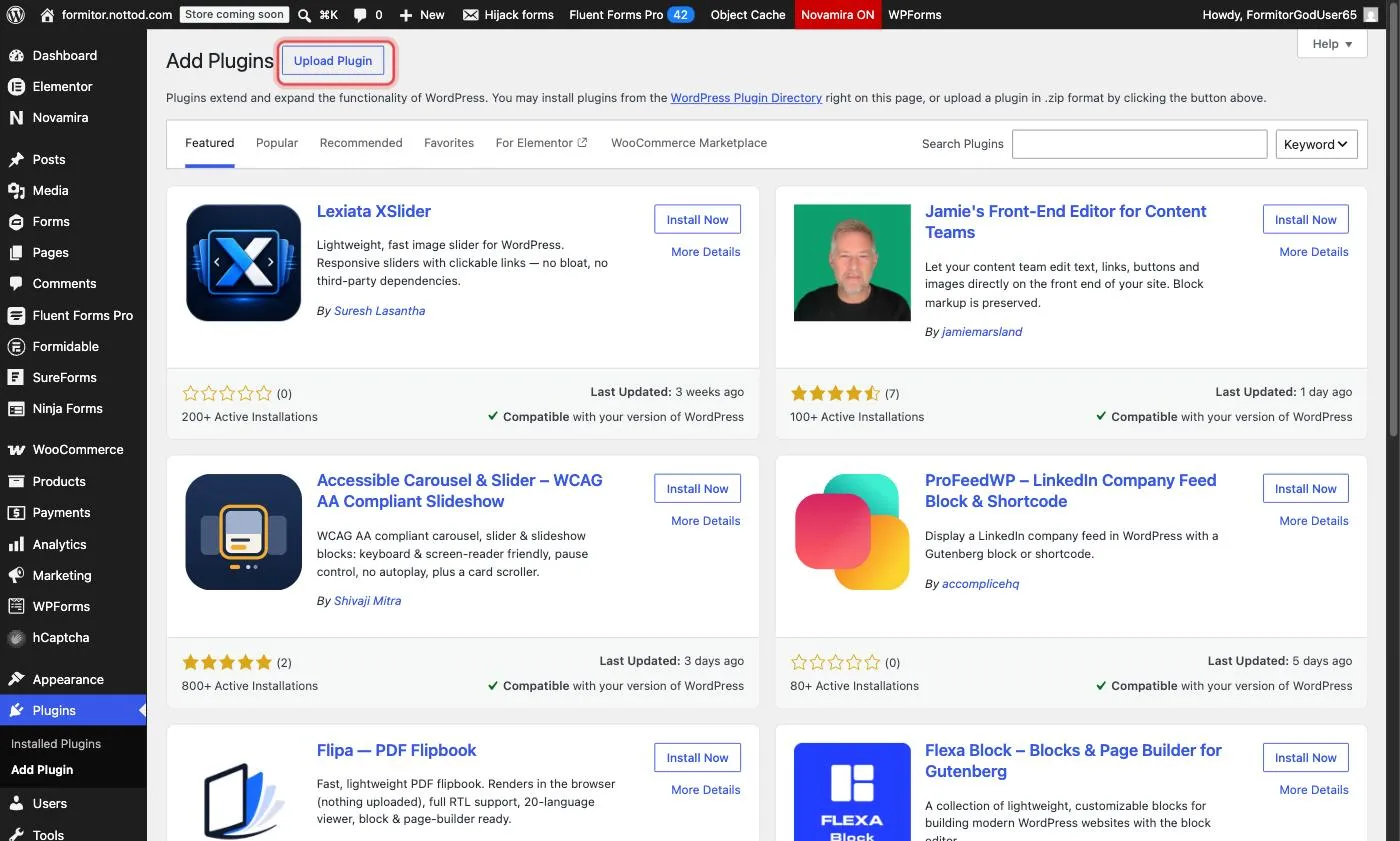1400x841 pixels.
Task: Click the WPForms icon in sidebar
Action: (x=16, y=606)
